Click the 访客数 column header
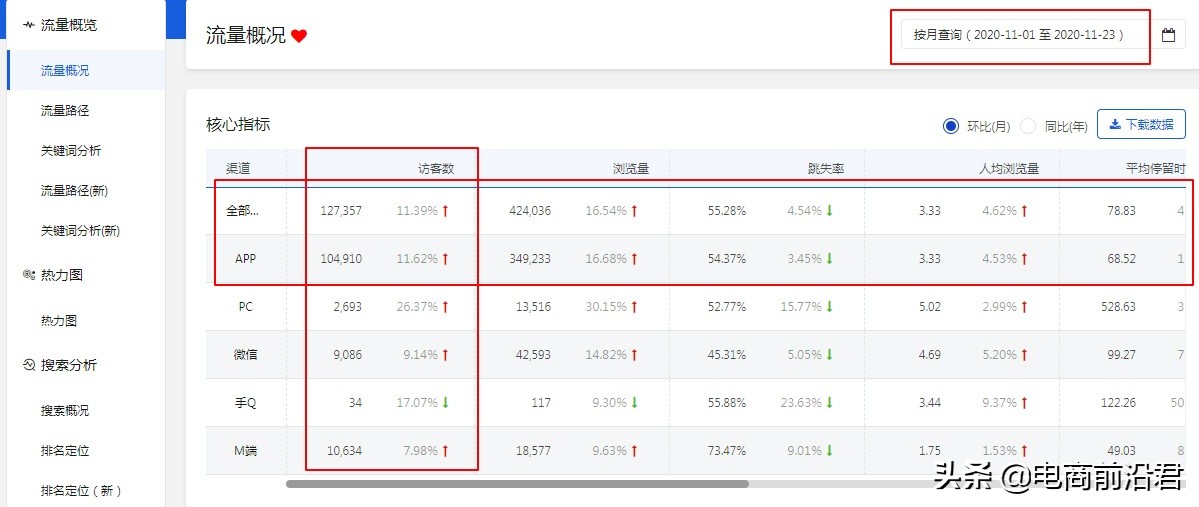1199x507 pixels. (x=436, y=168)
